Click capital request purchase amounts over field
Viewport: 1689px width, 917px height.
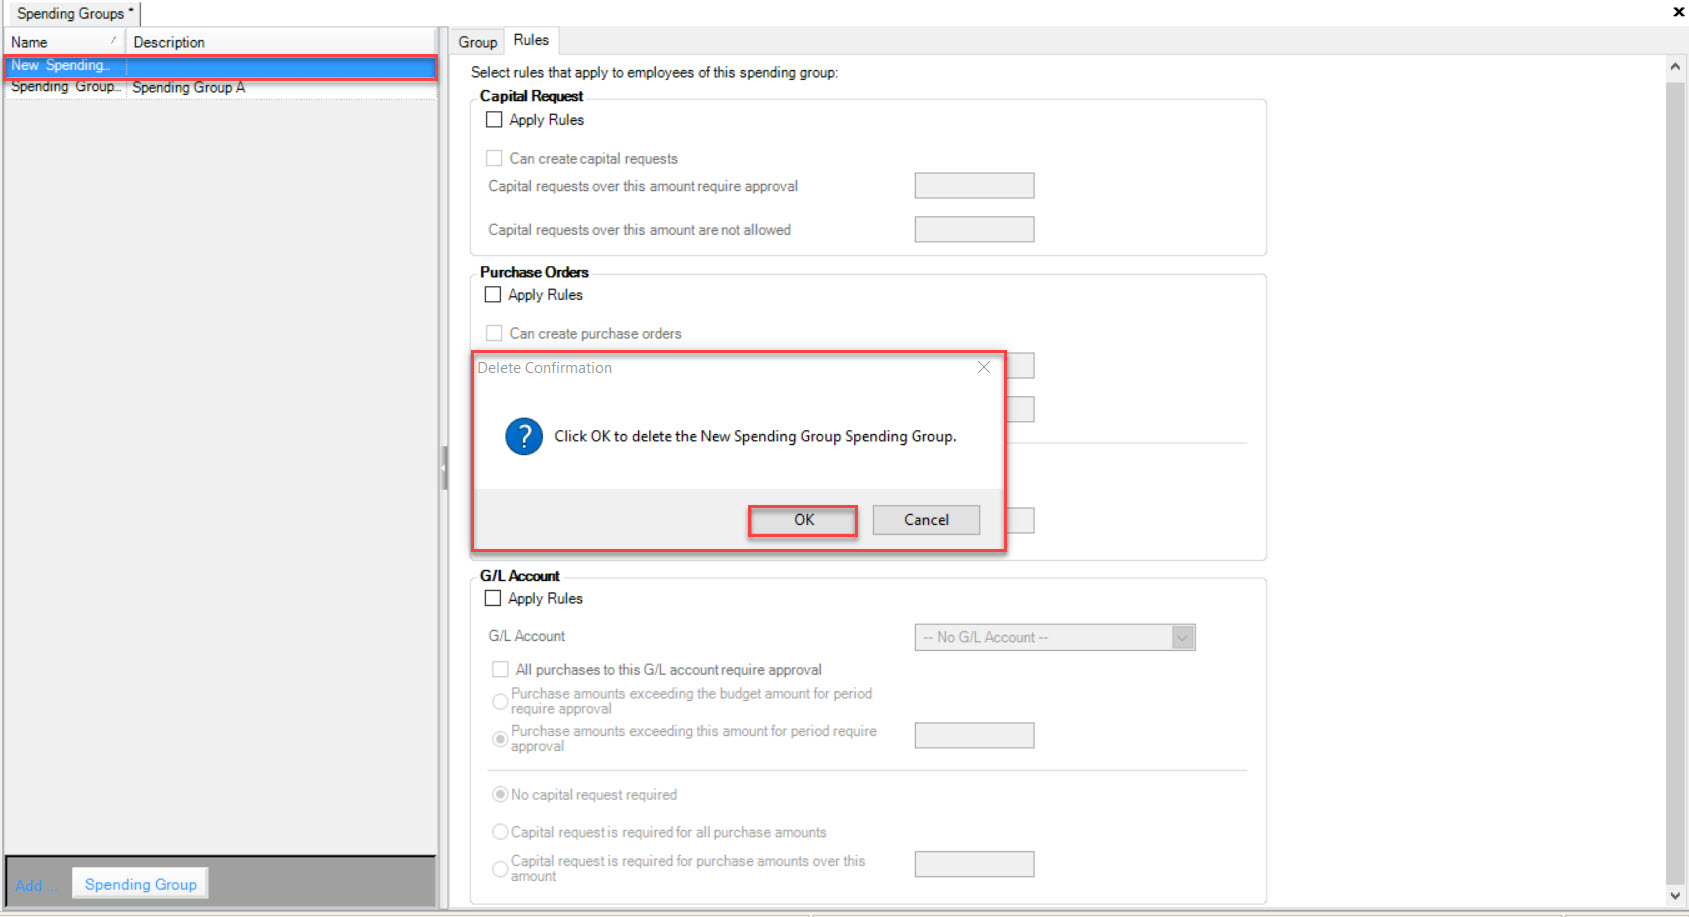point(974,864)
